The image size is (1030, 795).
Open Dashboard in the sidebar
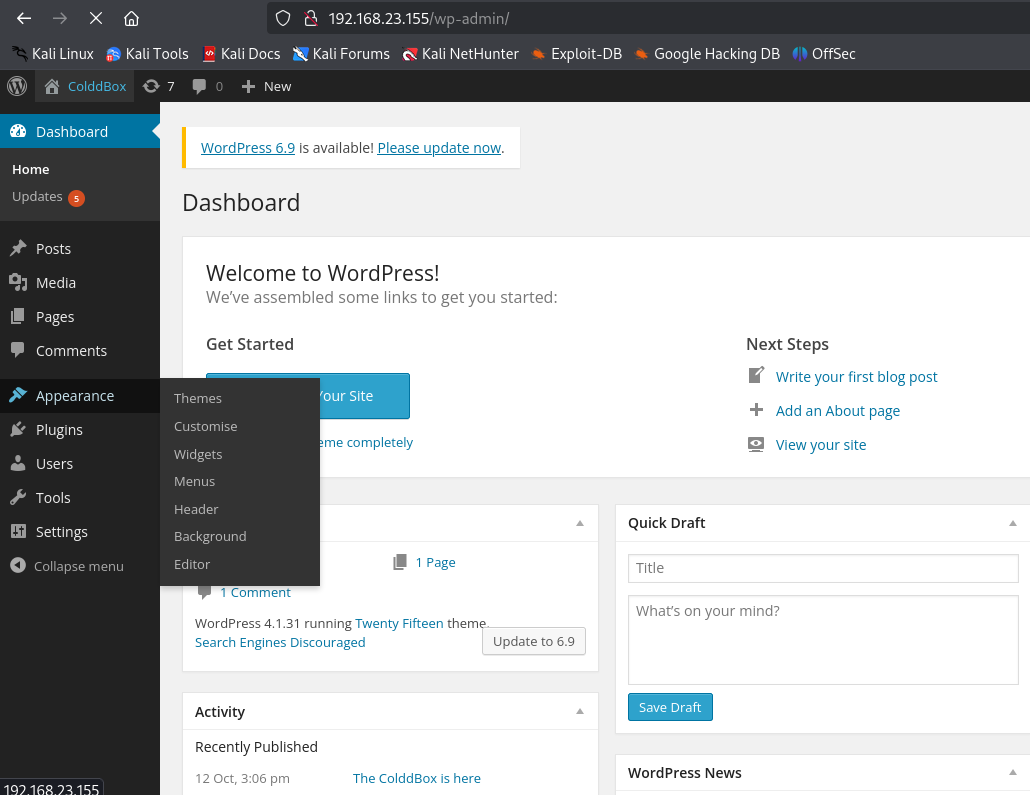[x=79, y=131]
